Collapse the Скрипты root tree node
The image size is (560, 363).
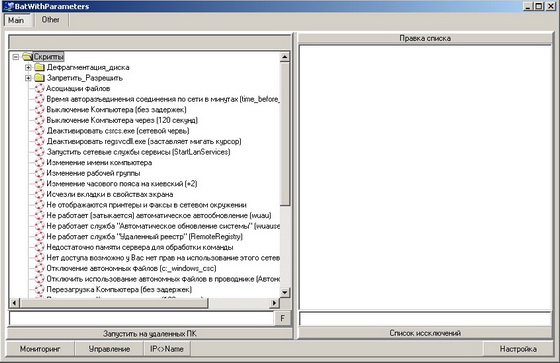15,57
